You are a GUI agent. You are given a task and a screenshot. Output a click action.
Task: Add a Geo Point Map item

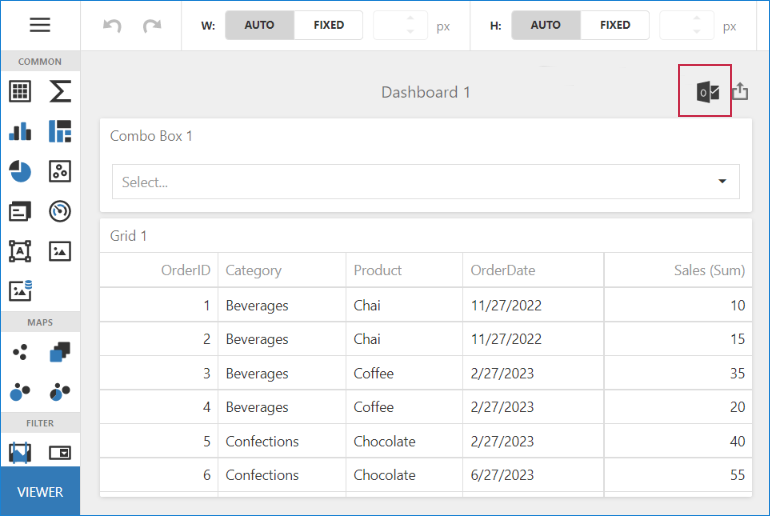pos(20,352)
